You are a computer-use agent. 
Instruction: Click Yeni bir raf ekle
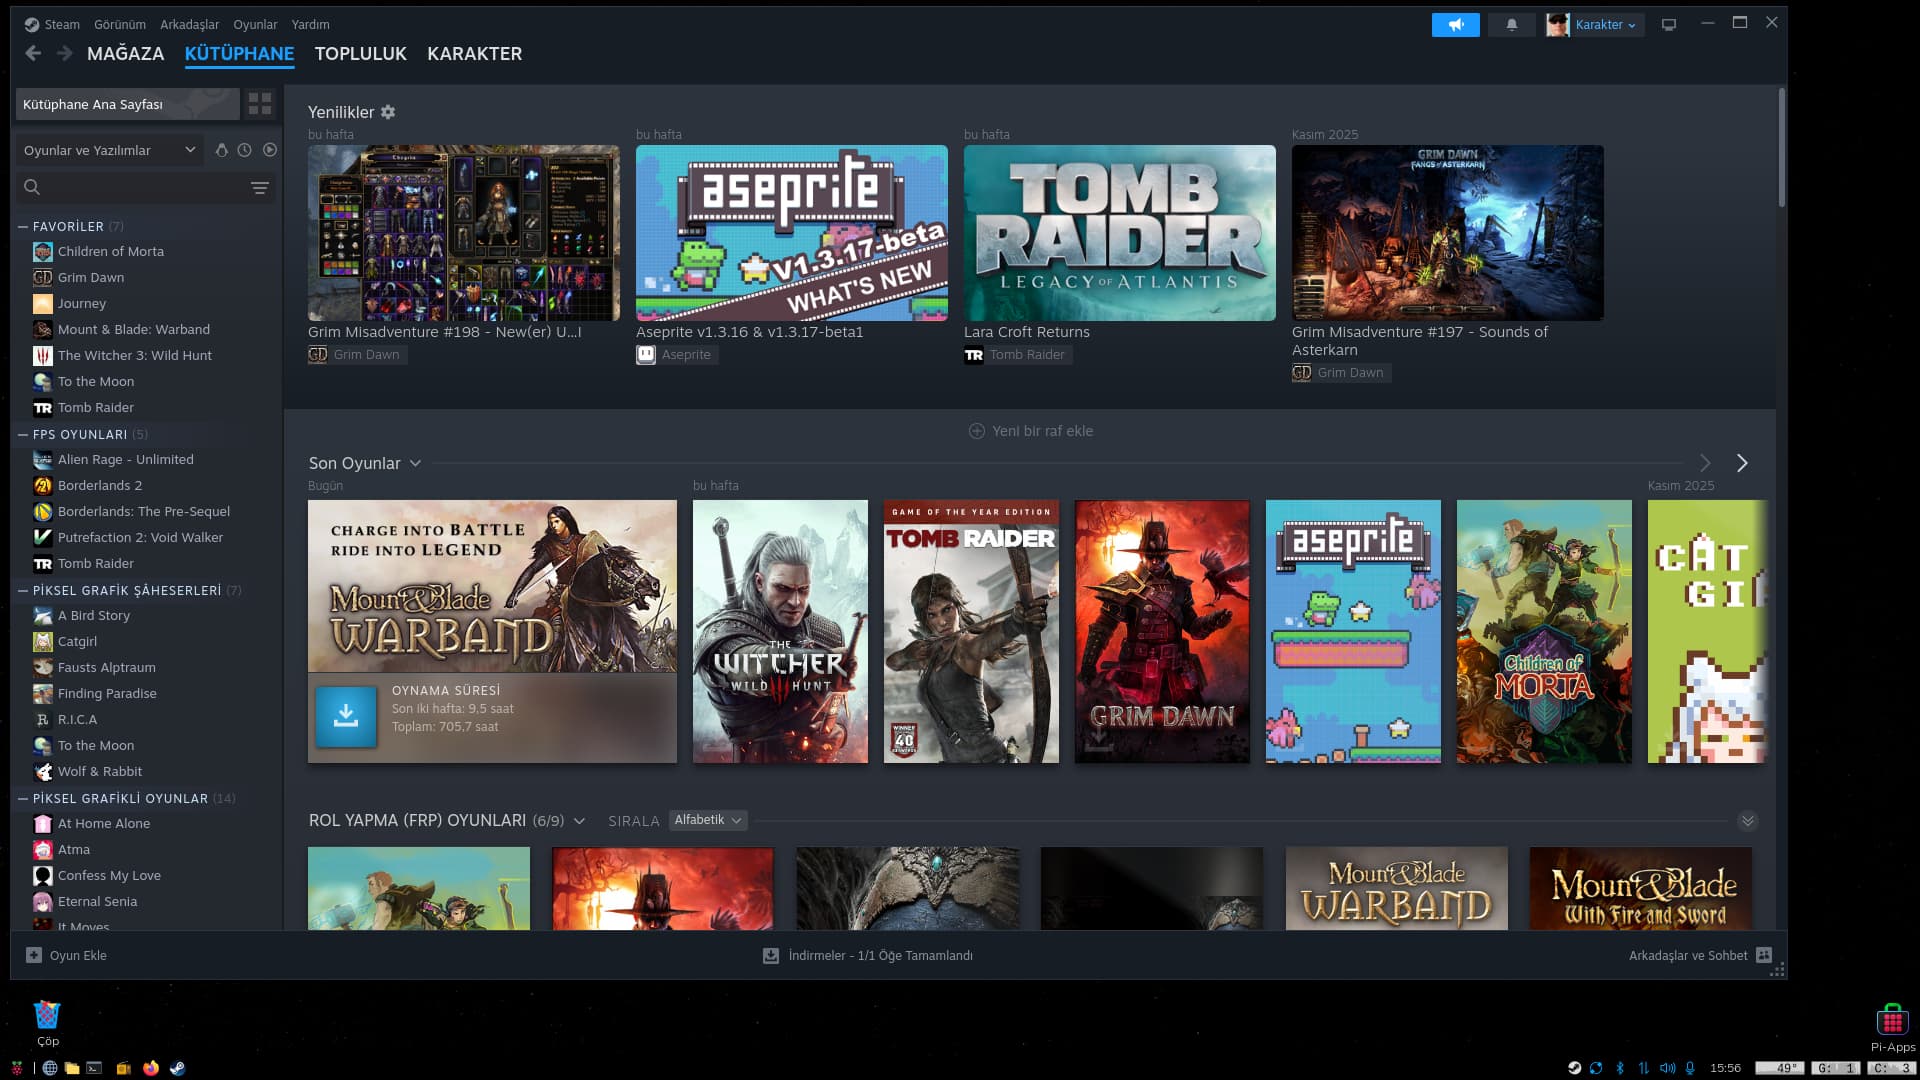click(1031, 431)
